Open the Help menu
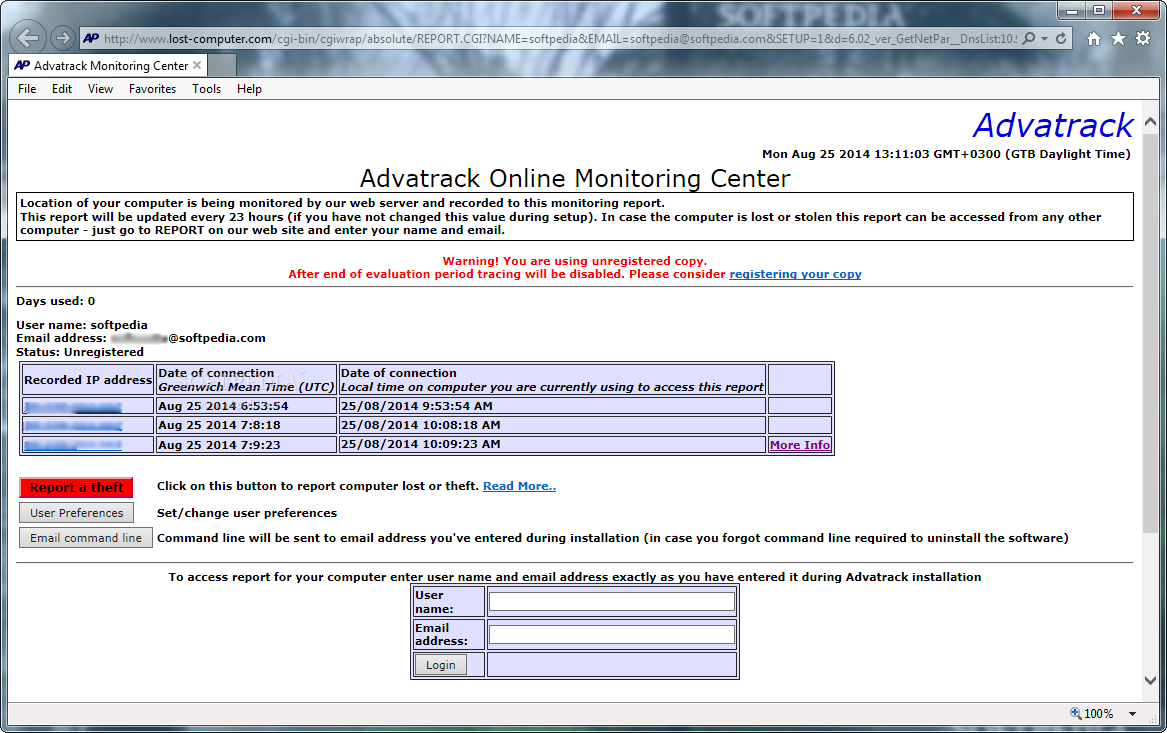The width and height of the screenshot is (1167, 733). coord(249,89)
